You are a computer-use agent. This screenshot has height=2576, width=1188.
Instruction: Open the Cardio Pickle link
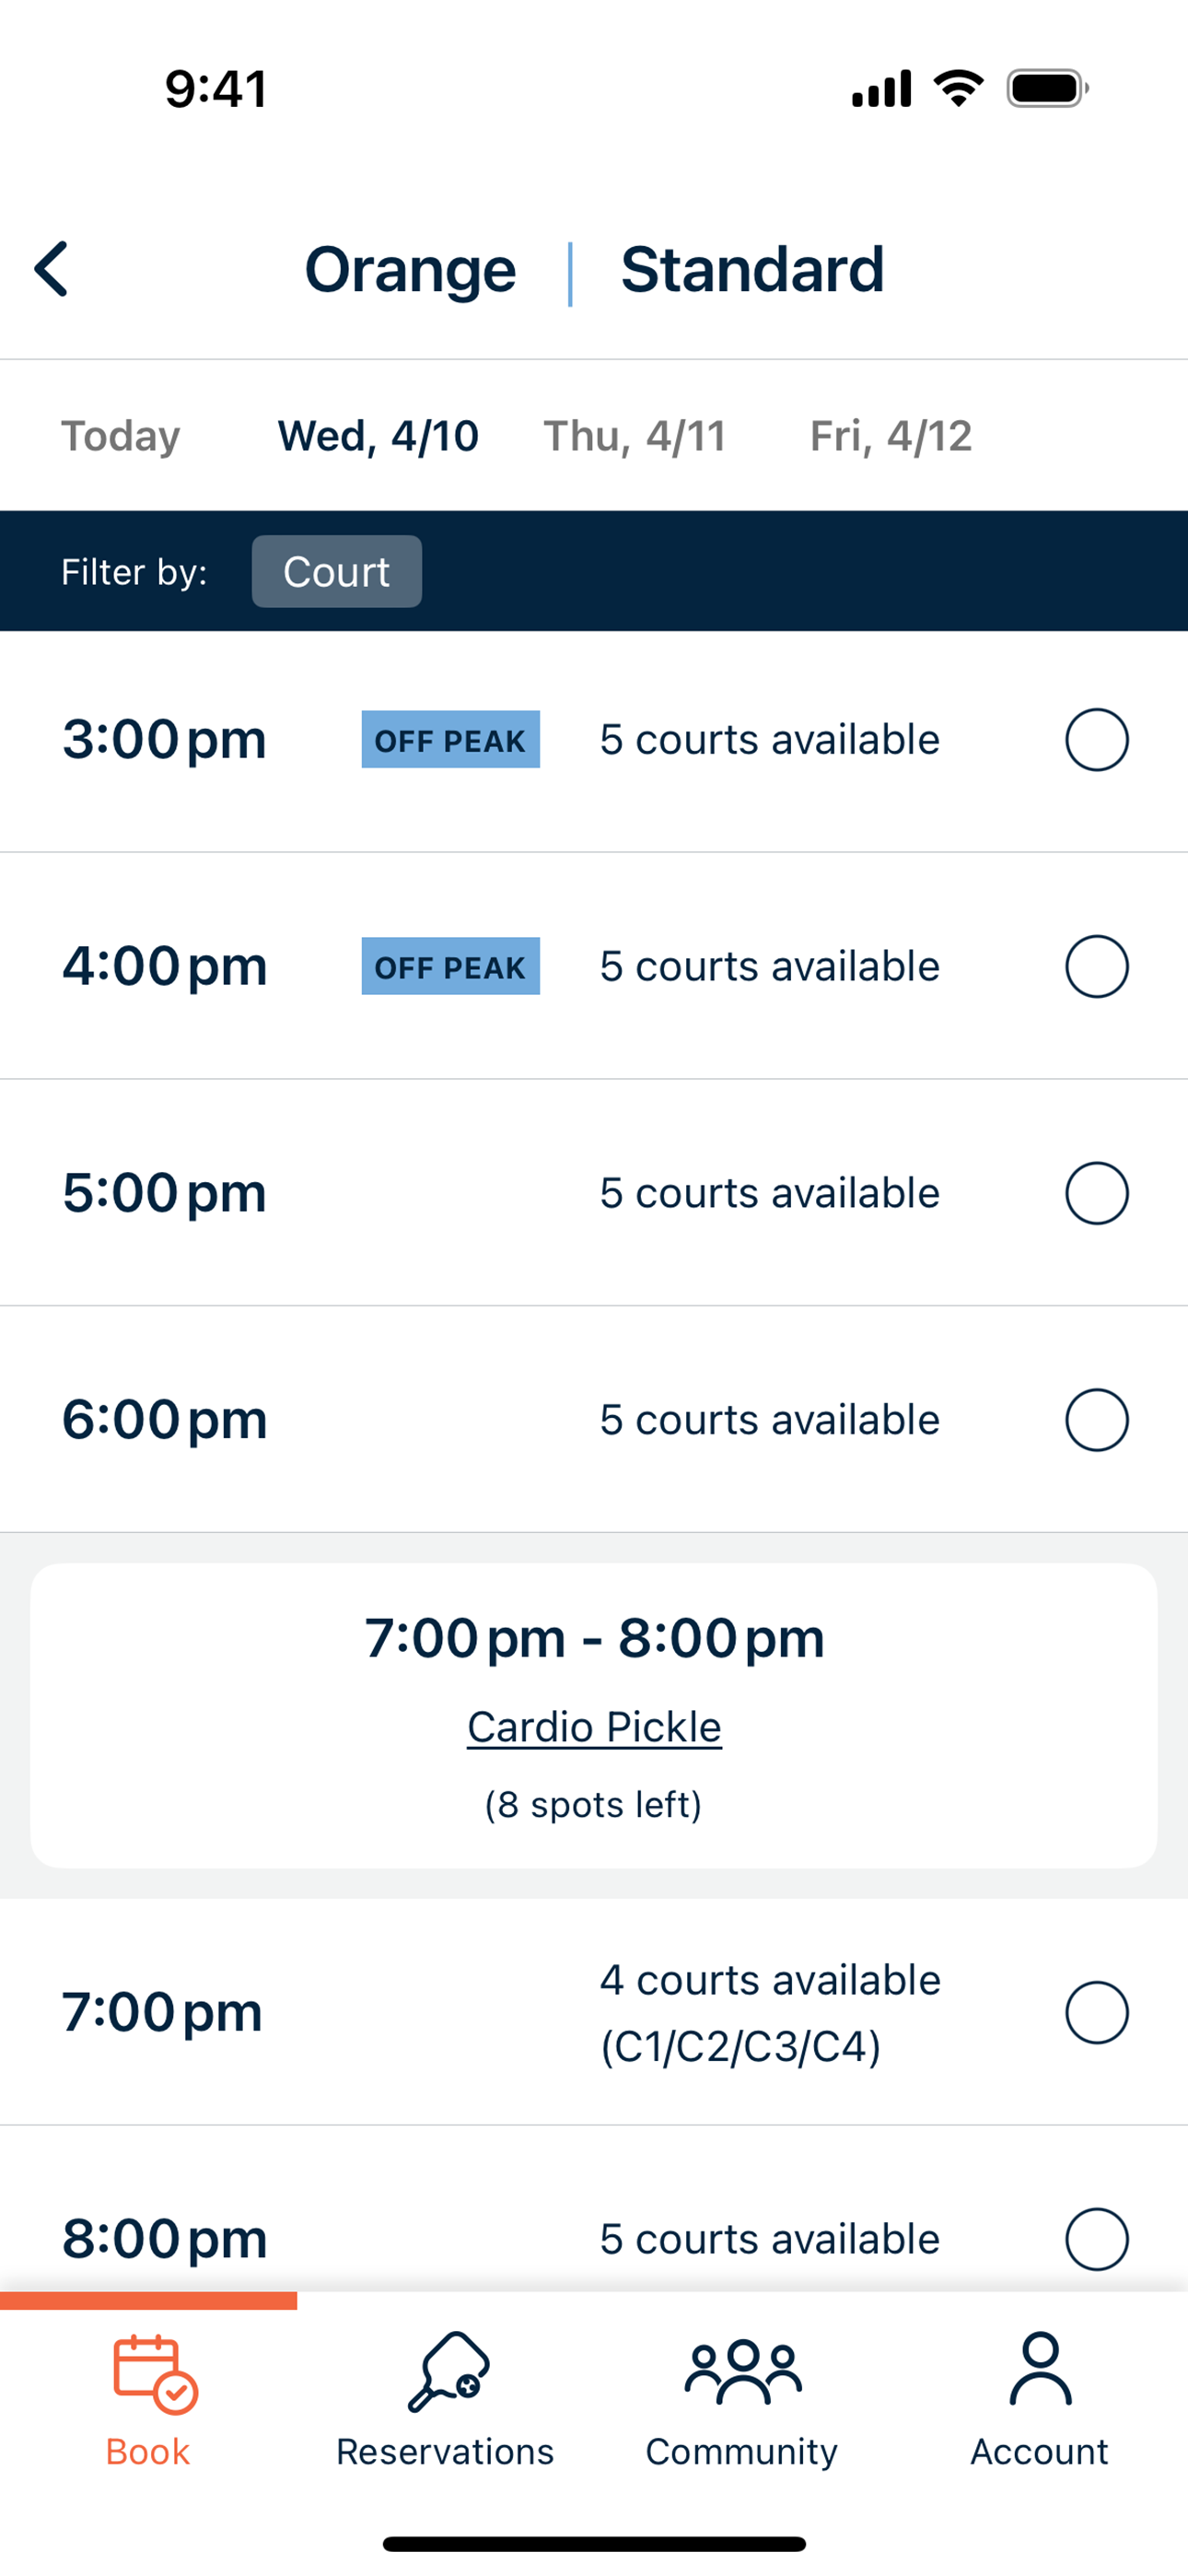coord(594,1727)
